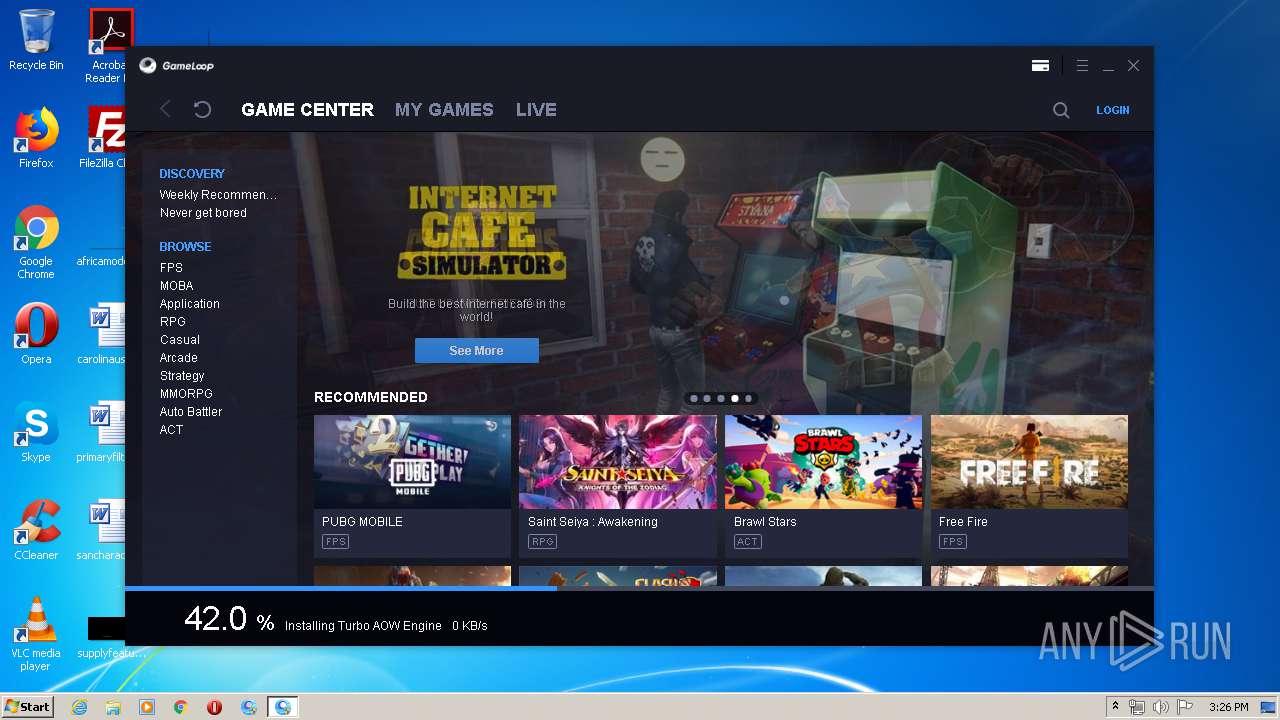Select the second banner carousel dot

[707, 398]
